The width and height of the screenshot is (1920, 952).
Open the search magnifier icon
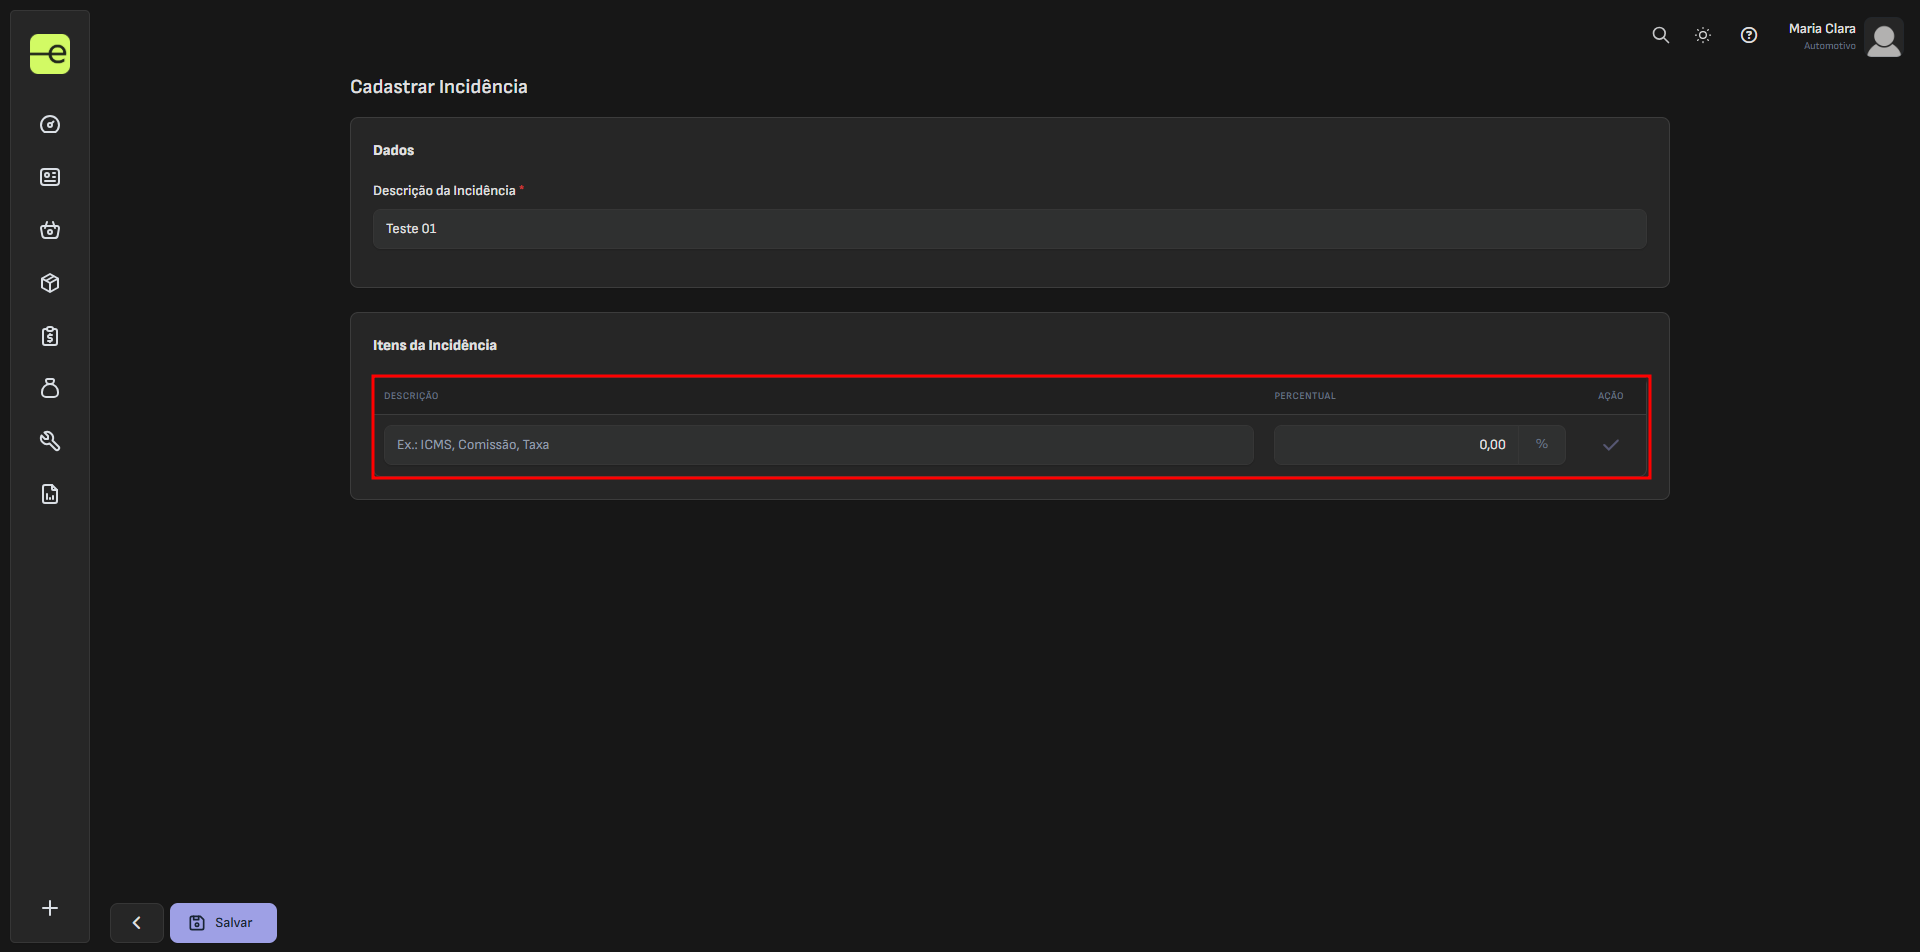pos(1660,35)
